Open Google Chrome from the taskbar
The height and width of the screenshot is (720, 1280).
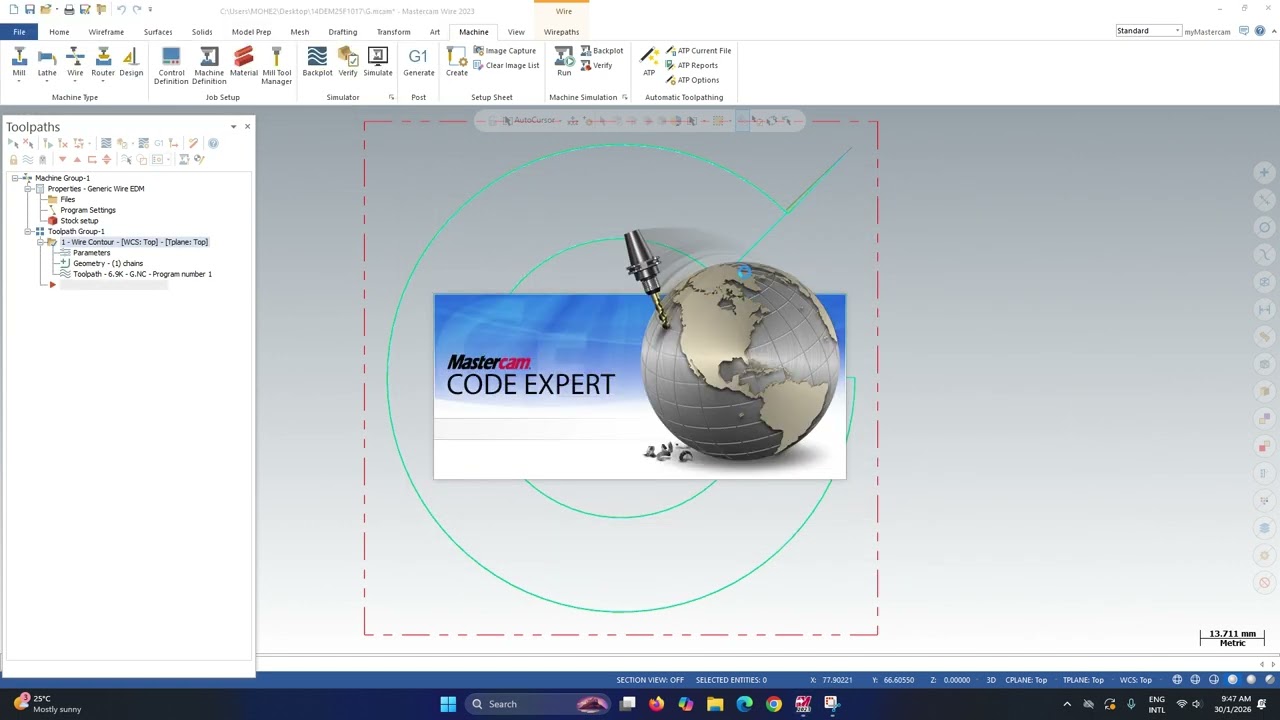click(x=774, y=704)
